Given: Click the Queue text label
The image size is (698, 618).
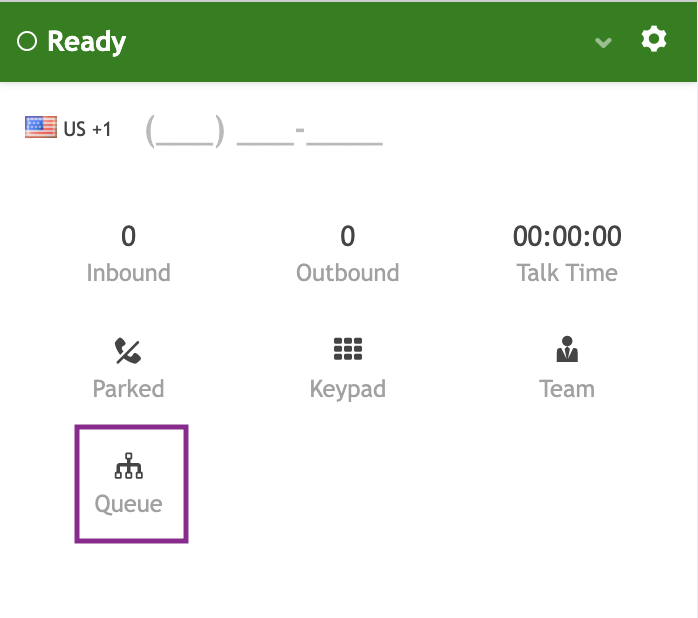Looking at the screenshot, I should point(129,504).
